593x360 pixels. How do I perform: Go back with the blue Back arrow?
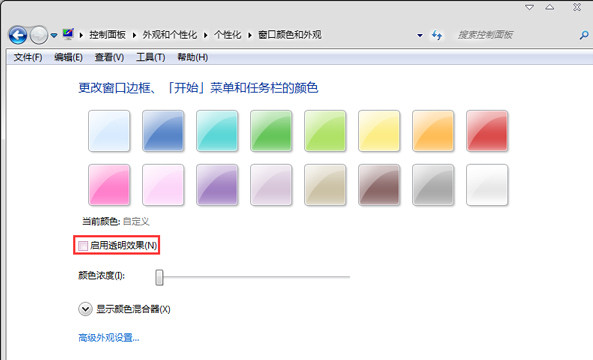(x=17, y=35)
